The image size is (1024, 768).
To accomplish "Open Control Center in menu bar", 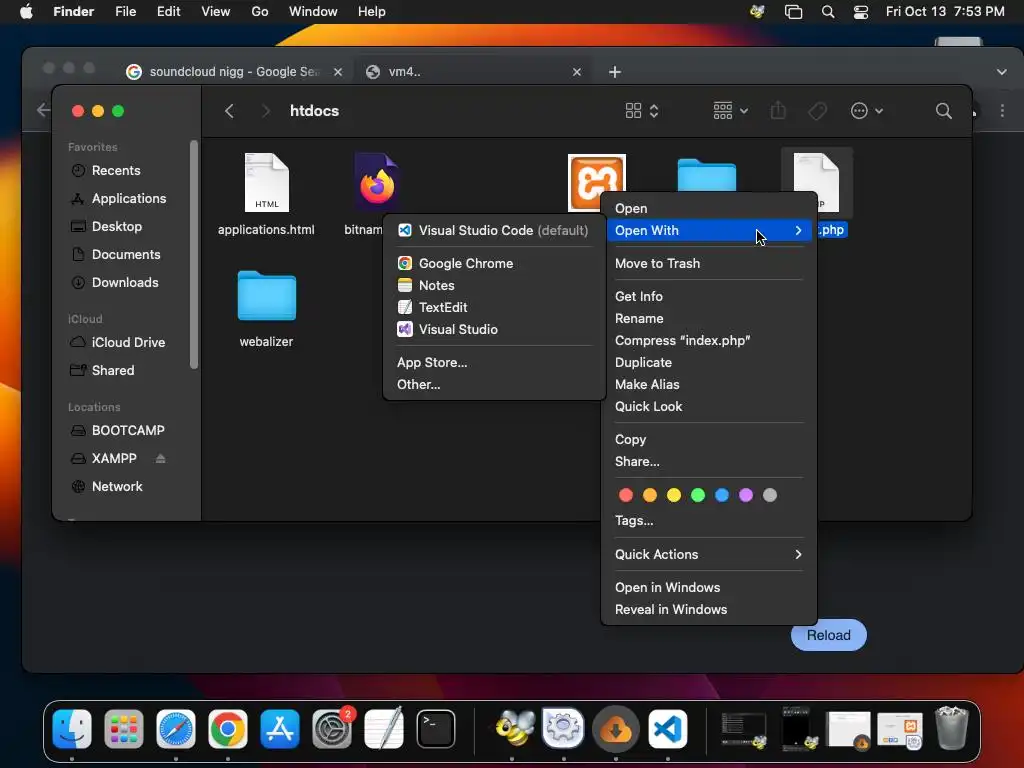I will (861, 12).
